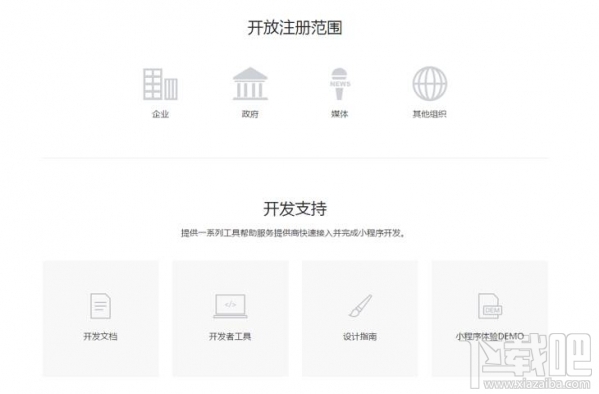599x394 pixels.
Task: Click the 提供一系列工具 description text
Action: (293, 233)
